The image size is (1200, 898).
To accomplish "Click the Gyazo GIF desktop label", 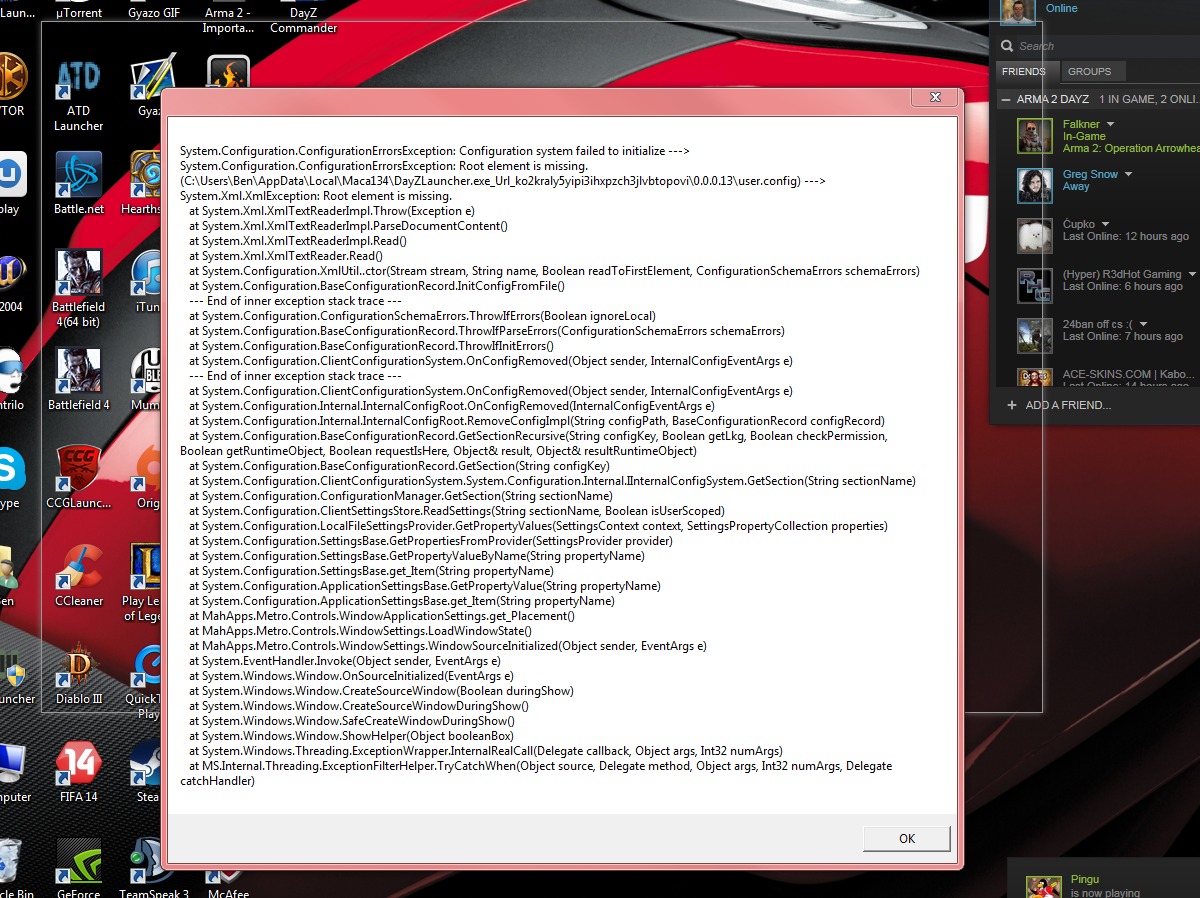I will (155, 13).
